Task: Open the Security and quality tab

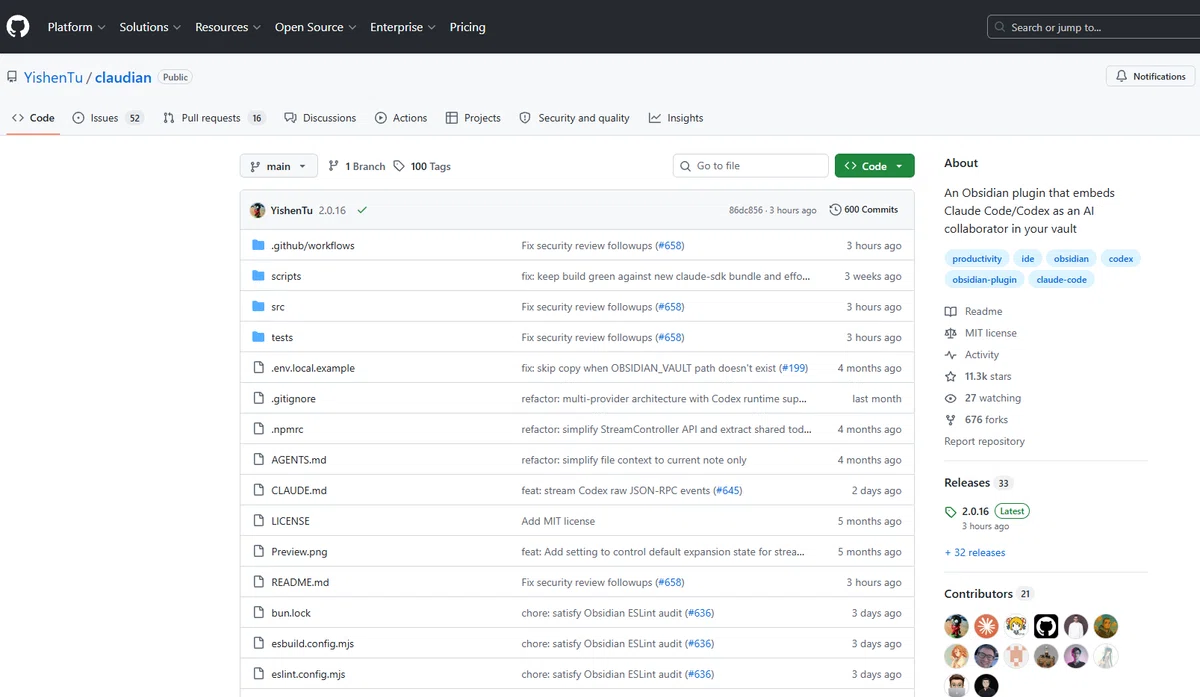Action: point(574,118)
